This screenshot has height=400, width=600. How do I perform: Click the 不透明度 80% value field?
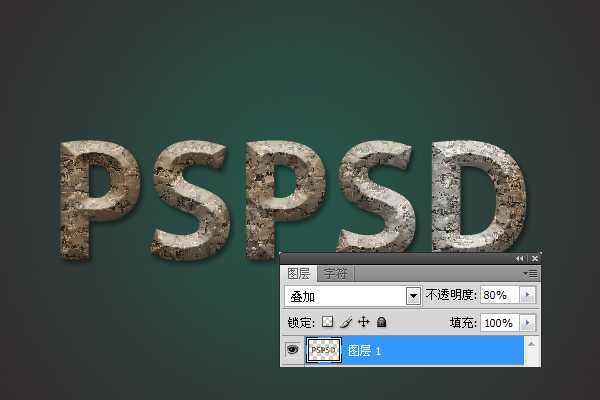(498, 296)
